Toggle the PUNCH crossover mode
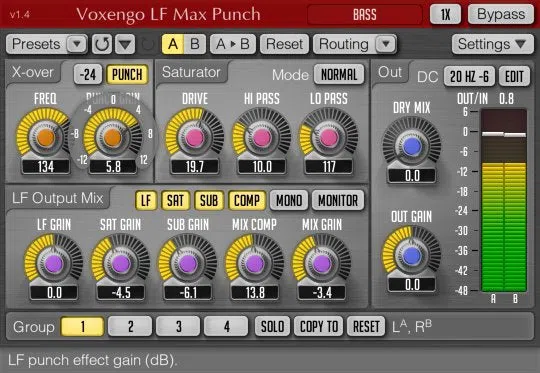540x373 pixels. coord(127,74)
